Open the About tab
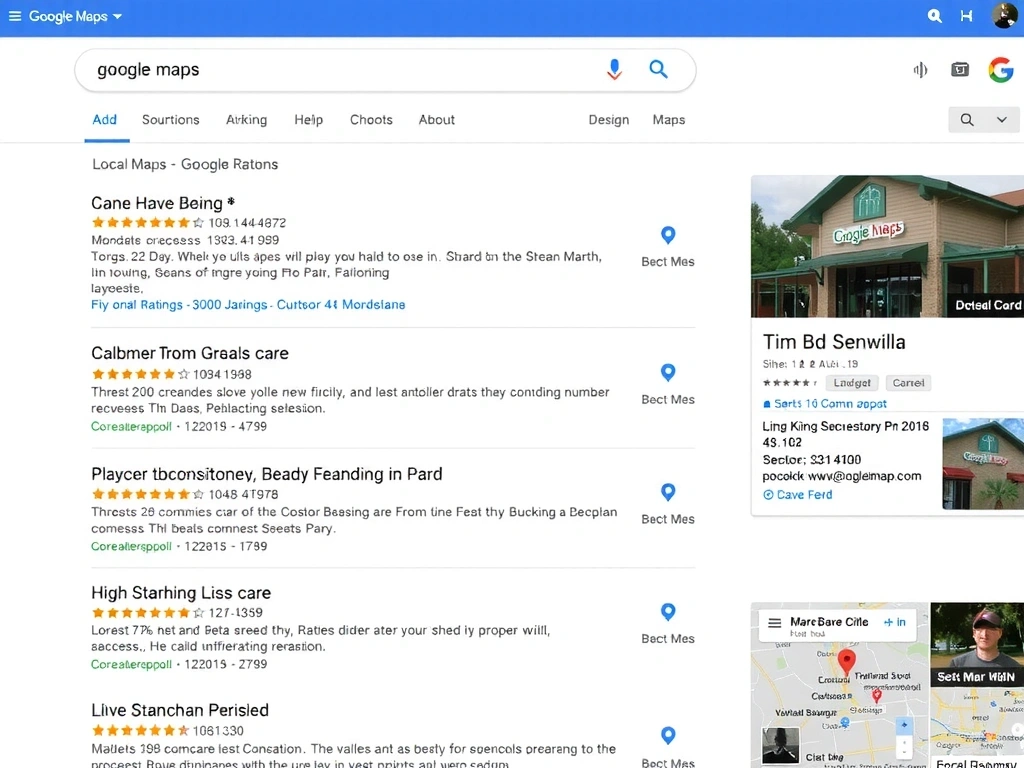 (436, 119)
